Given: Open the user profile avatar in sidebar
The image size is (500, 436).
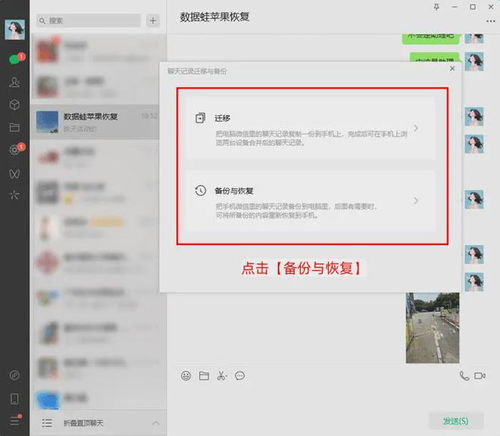Looking at the screenshot, I should [15, 30].
